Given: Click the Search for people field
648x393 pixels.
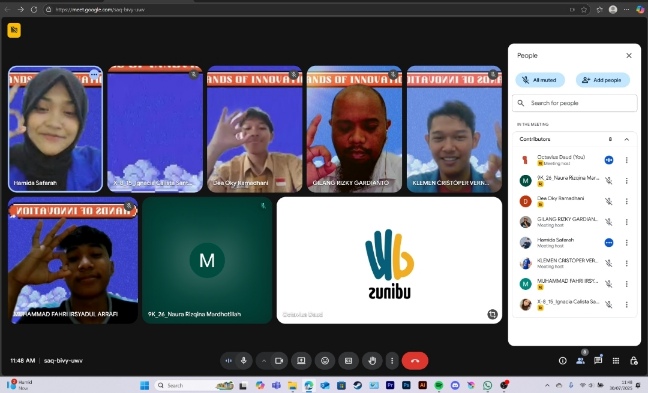Looking at the screenshot, I should (x=574, y=103).
